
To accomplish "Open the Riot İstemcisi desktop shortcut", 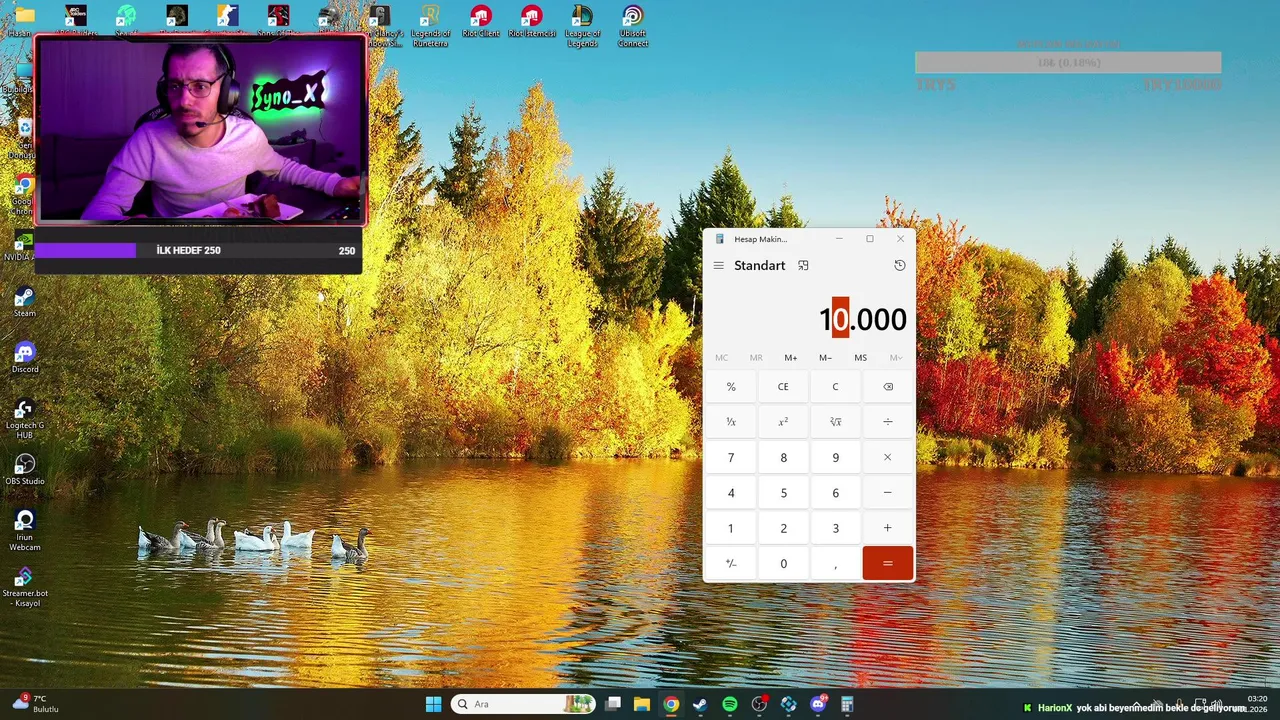I will click(x=531, y=23).
